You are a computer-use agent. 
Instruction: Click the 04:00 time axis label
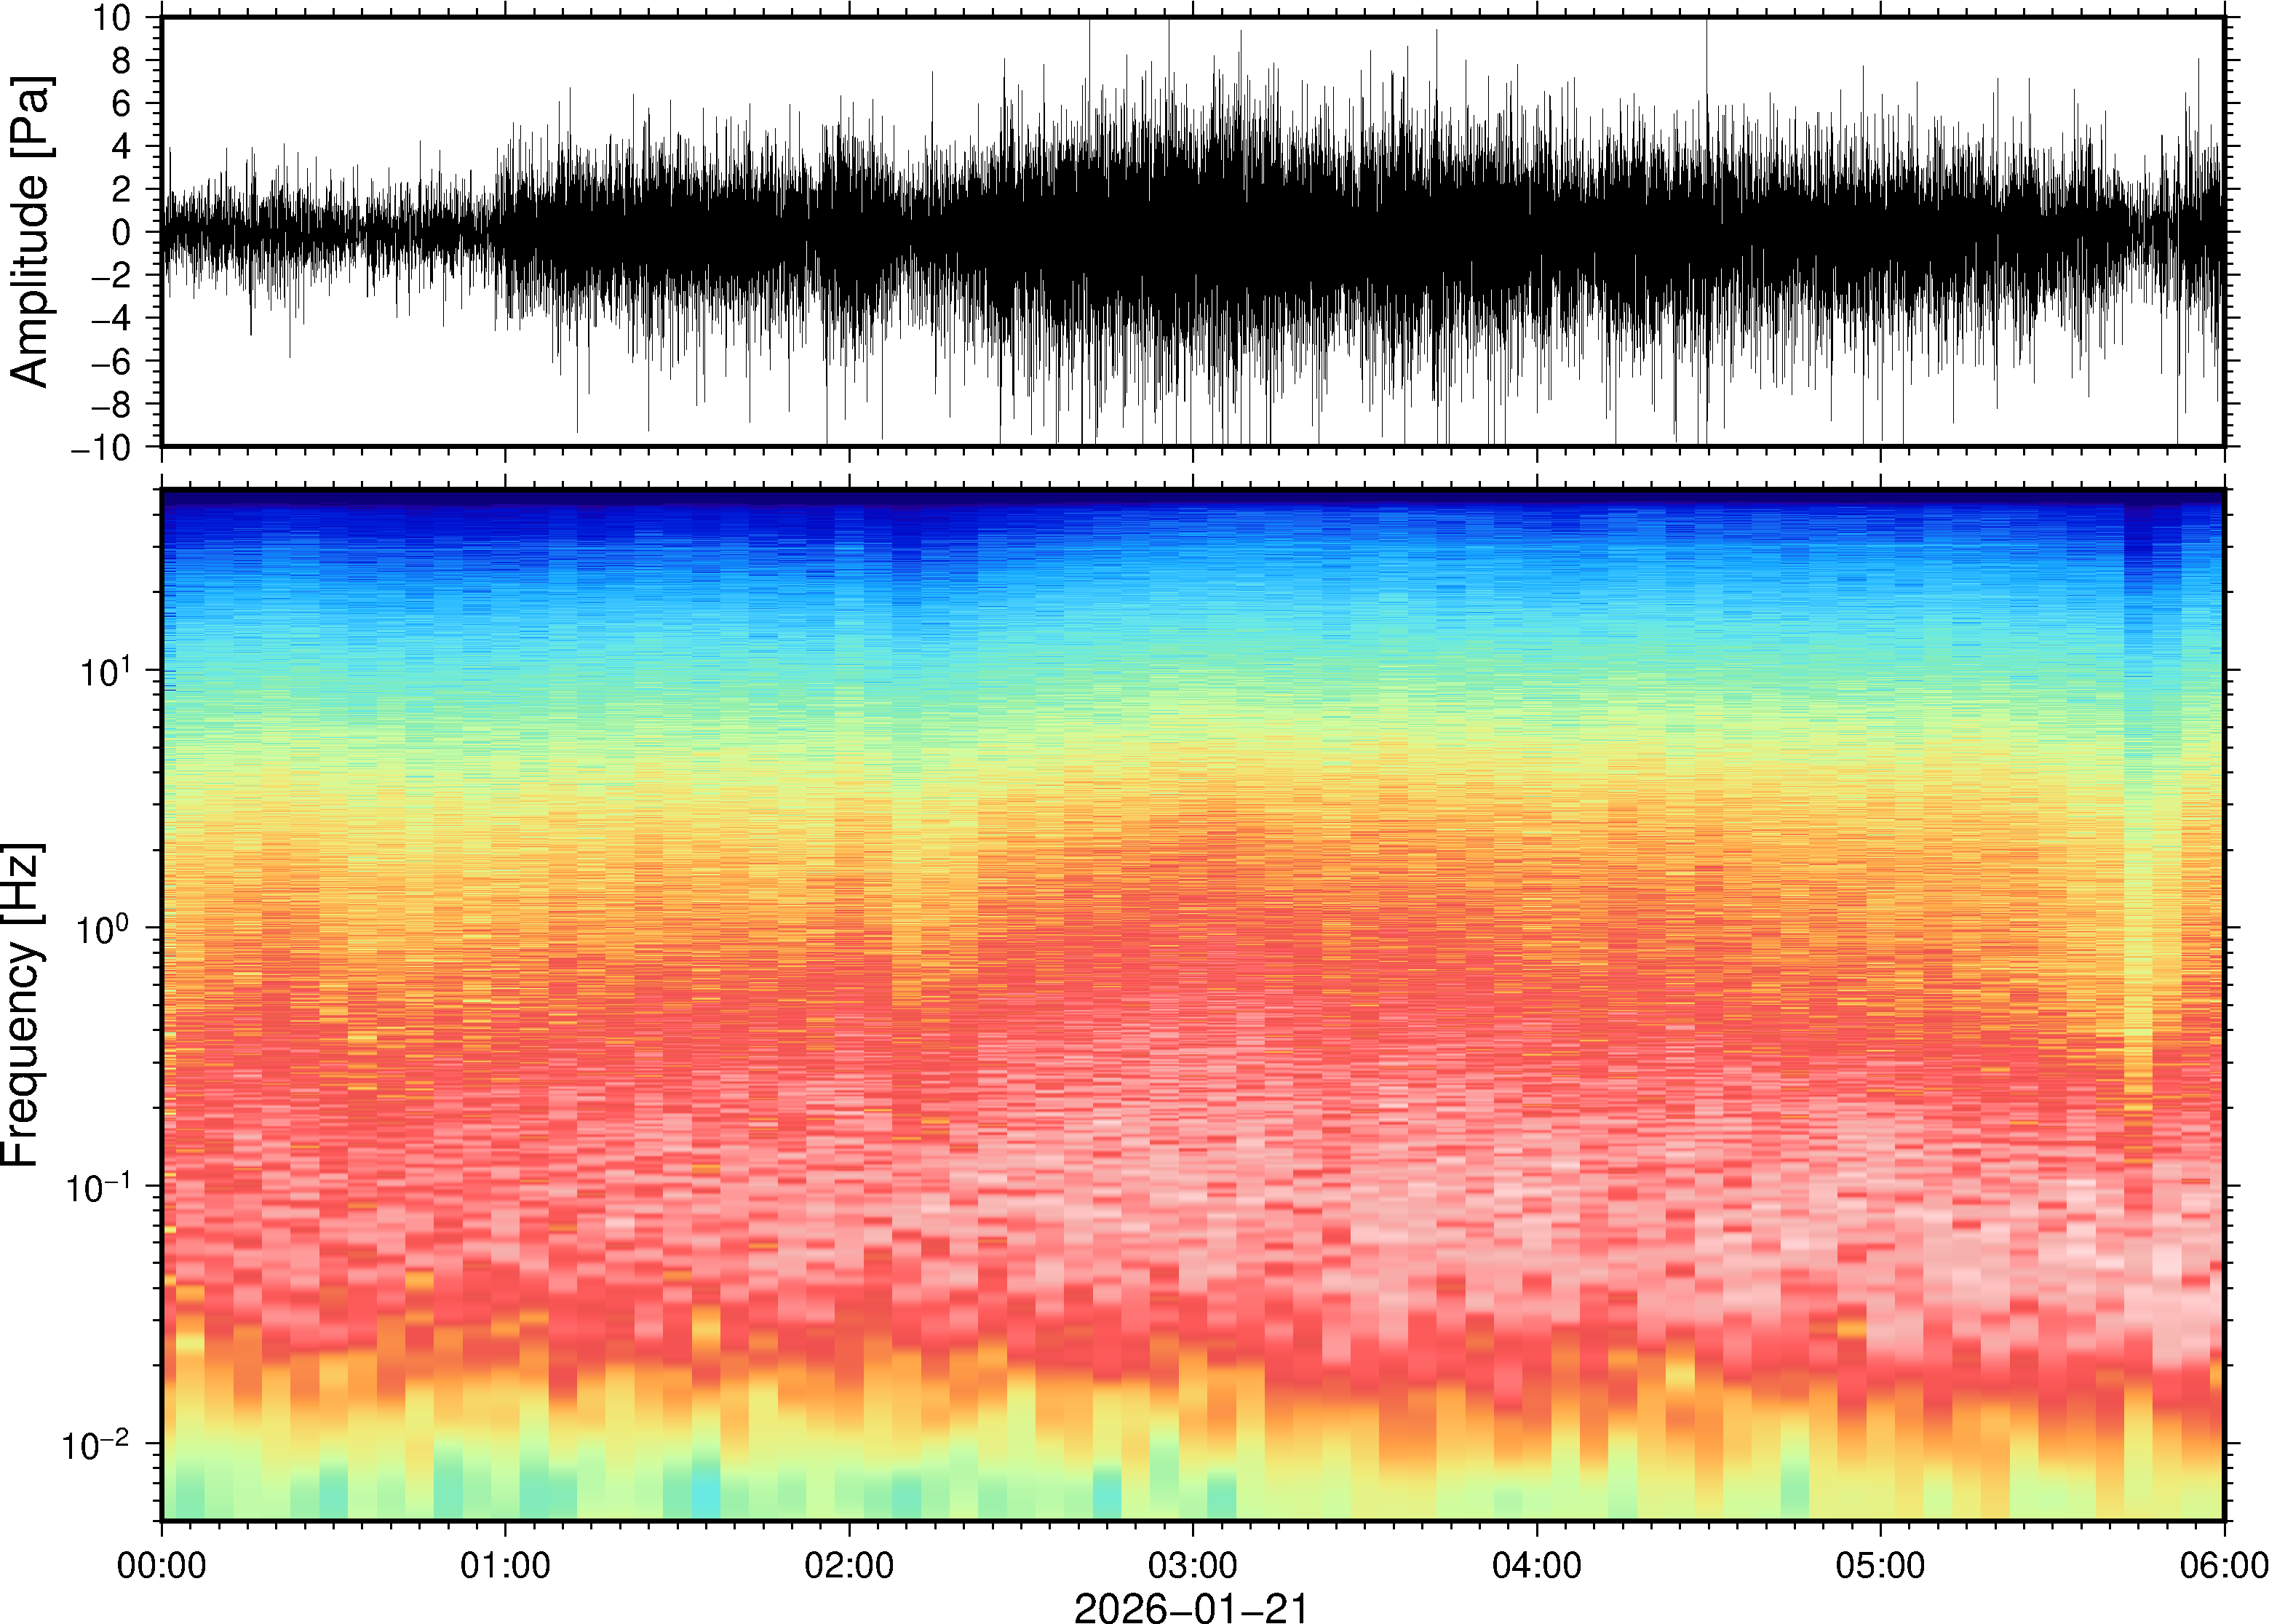click(1536, 1565)
